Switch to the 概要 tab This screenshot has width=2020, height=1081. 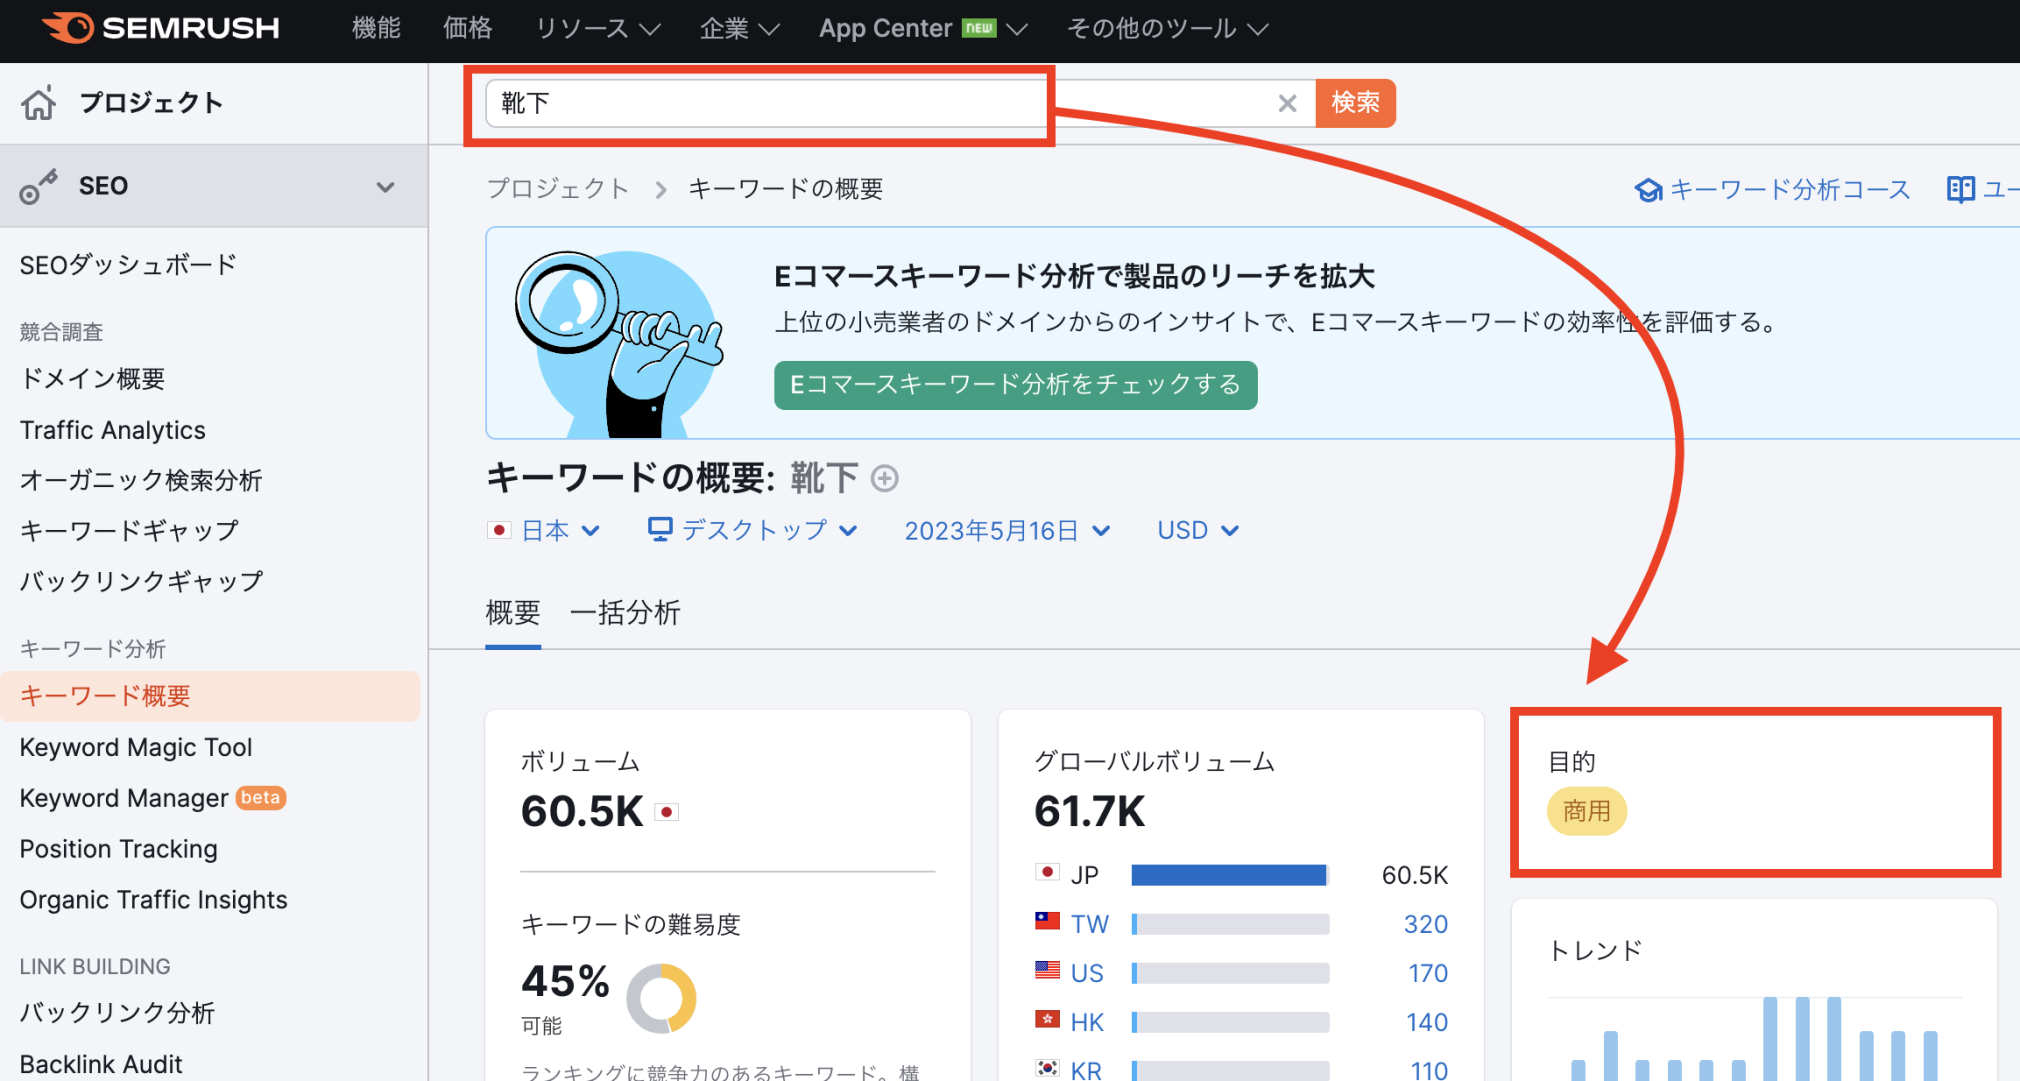click(513, 612)
